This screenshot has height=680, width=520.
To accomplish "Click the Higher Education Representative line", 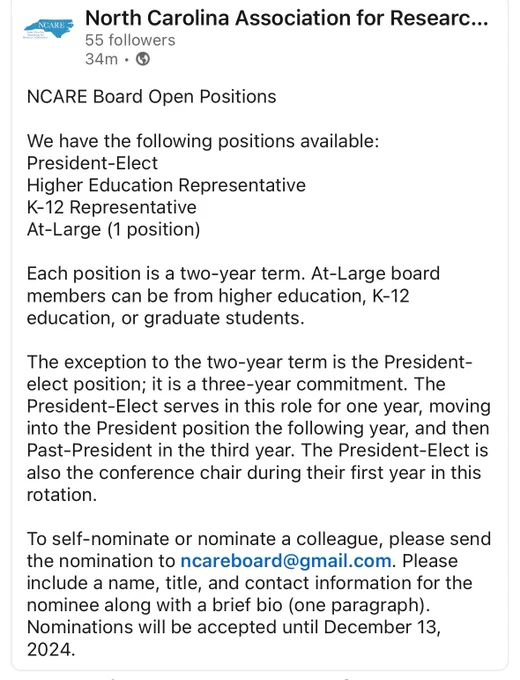I will (167, 185).
